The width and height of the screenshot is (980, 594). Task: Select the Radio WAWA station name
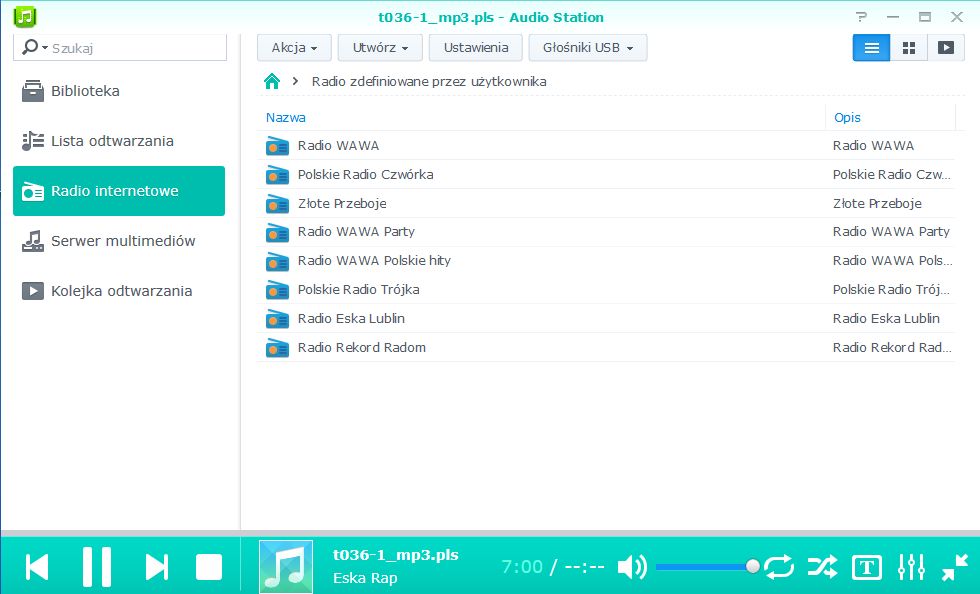(x=338, y=146)
